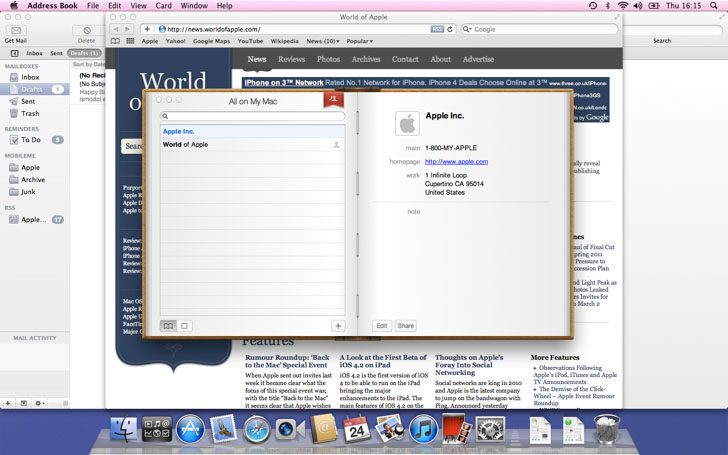The width and height of the screenshot is (728, 455).
Task: Open the Archives tab on World of Apple site
Action: (366, 59)
